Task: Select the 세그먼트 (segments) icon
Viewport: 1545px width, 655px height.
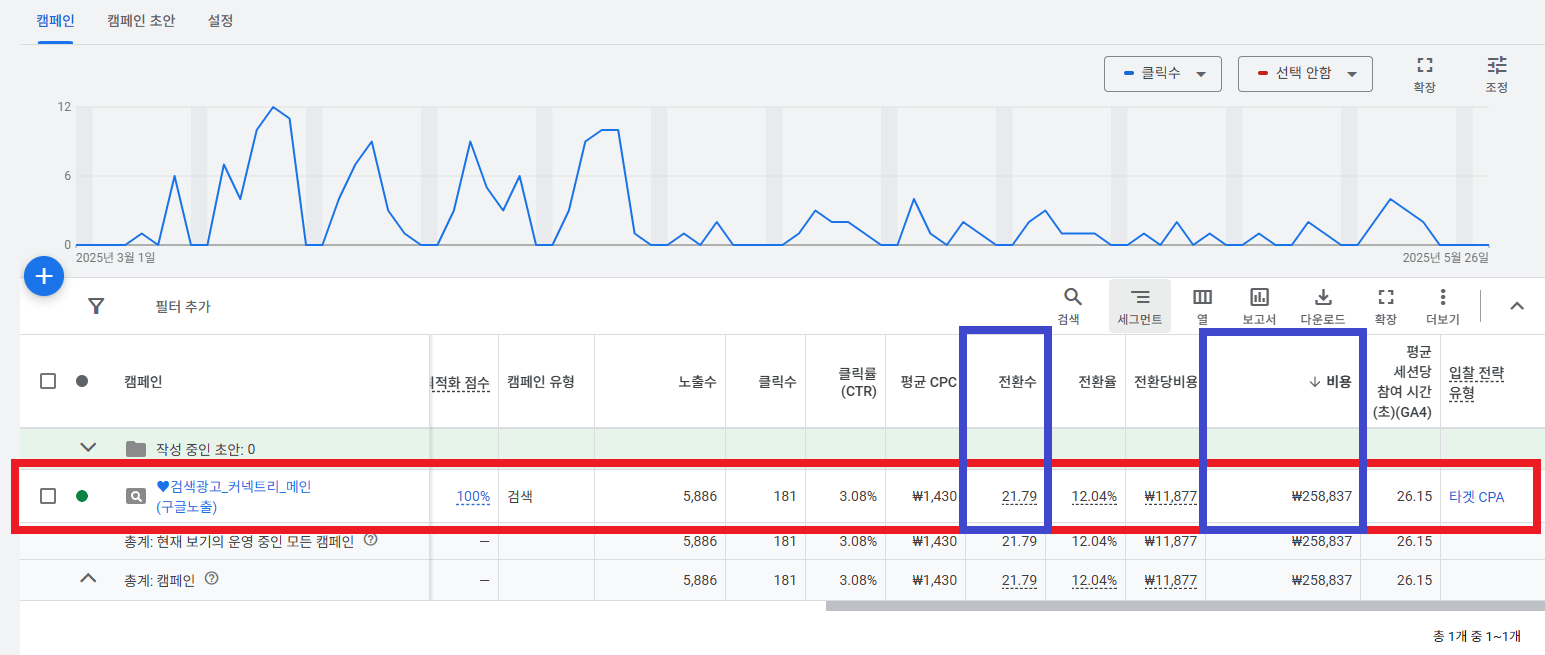Action: [x=1139, y=297]
